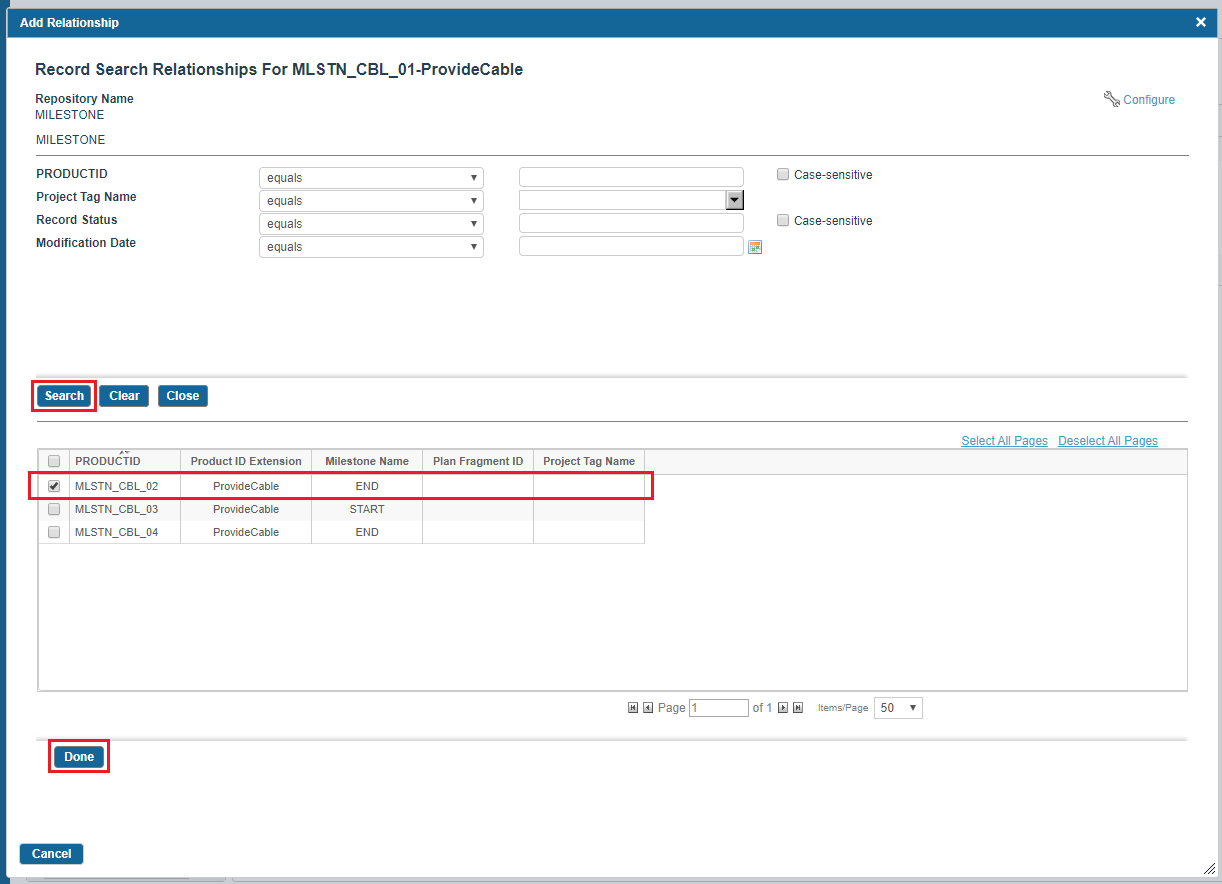The image size is (1222, 884).
Task: Open the Record Status operator dropdown
Action: [371, 224]
